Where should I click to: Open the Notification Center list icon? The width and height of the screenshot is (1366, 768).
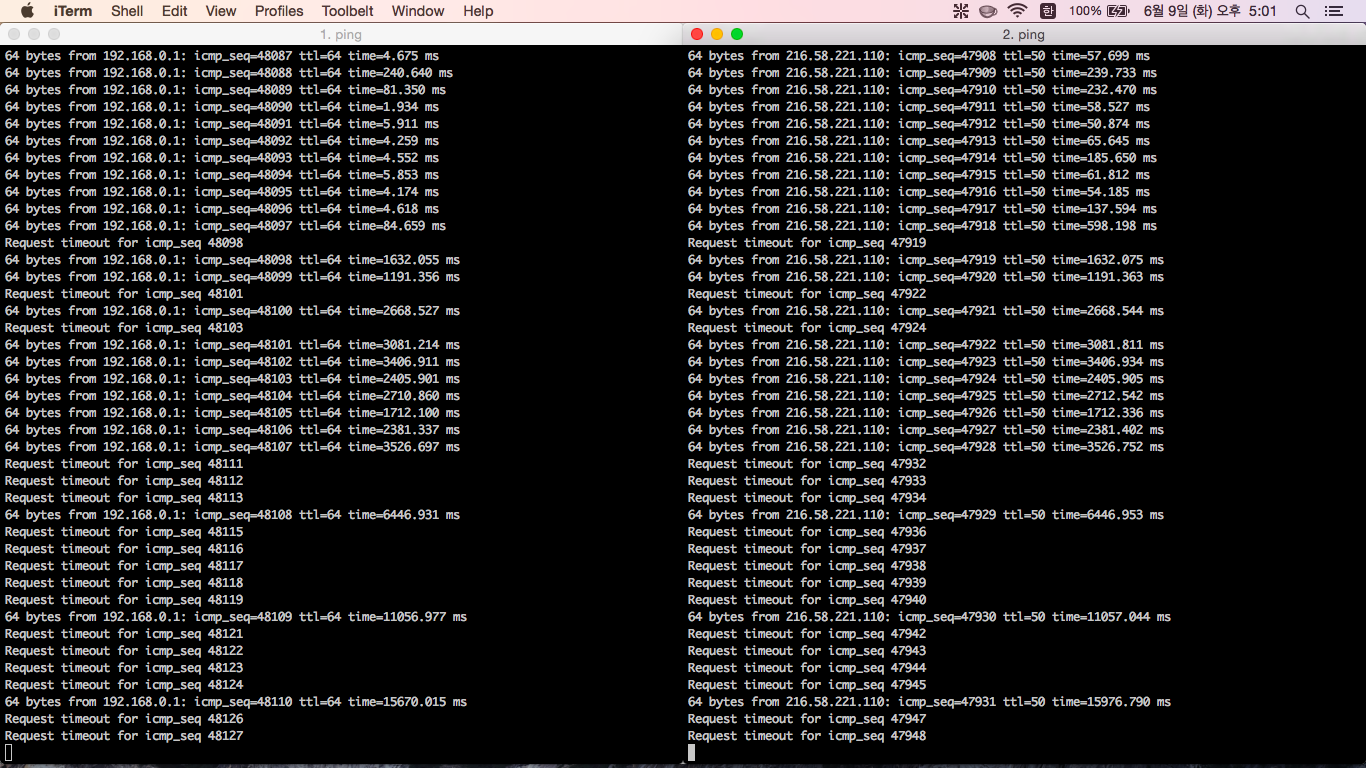[x=1334, y=11]
